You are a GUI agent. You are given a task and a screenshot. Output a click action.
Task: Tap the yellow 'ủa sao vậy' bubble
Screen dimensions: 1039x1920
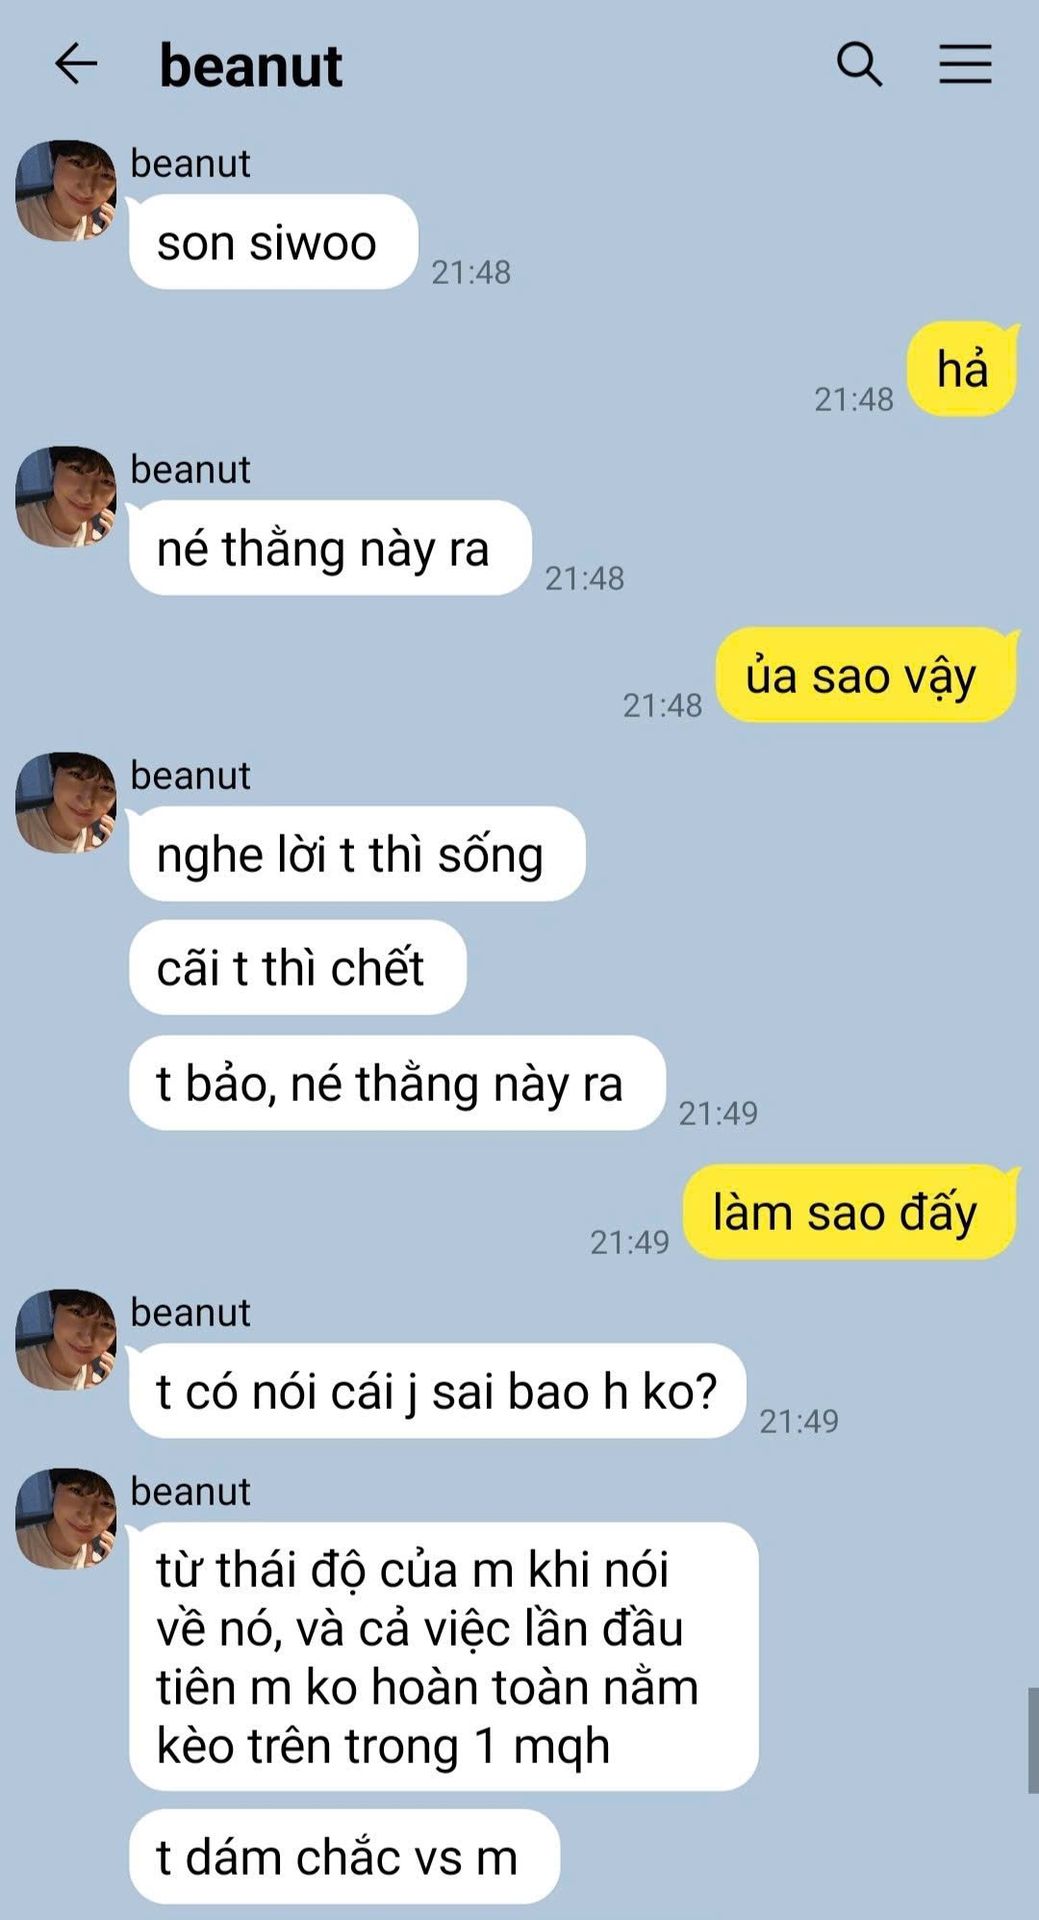pyautogui.click(x=866, y=675)
